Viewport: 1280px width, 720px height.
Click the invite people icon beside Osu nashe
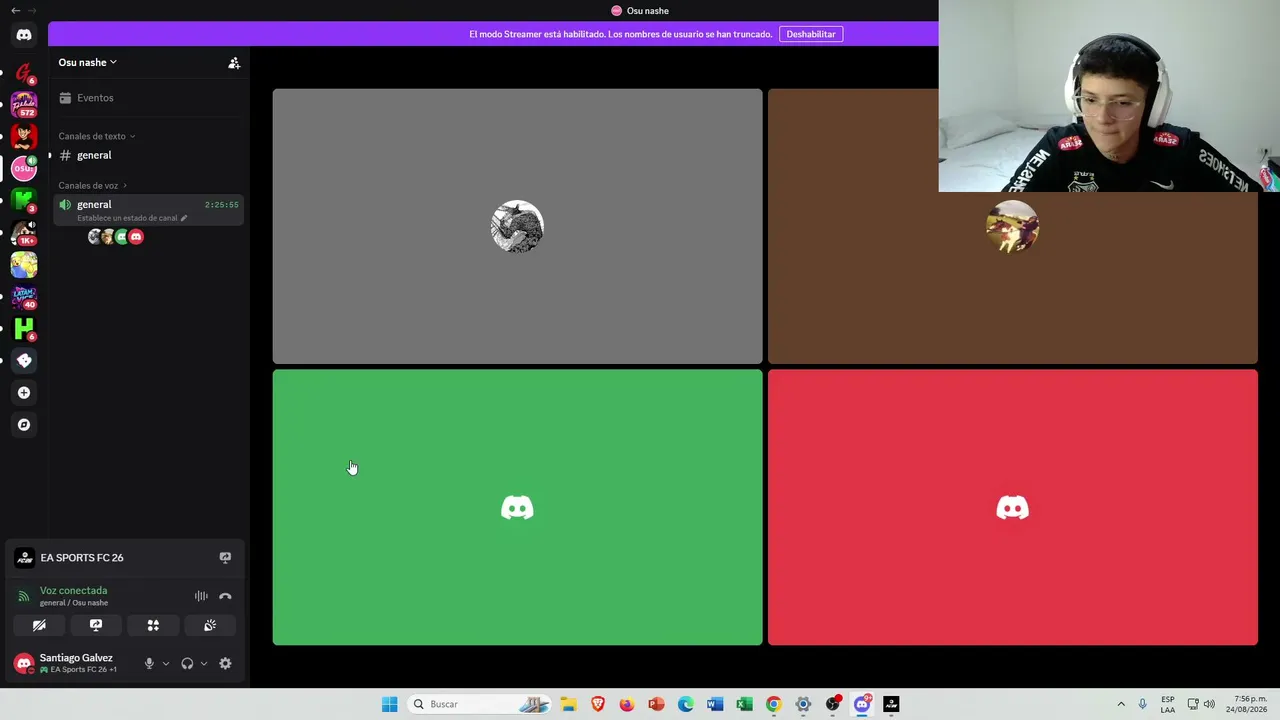234,63
